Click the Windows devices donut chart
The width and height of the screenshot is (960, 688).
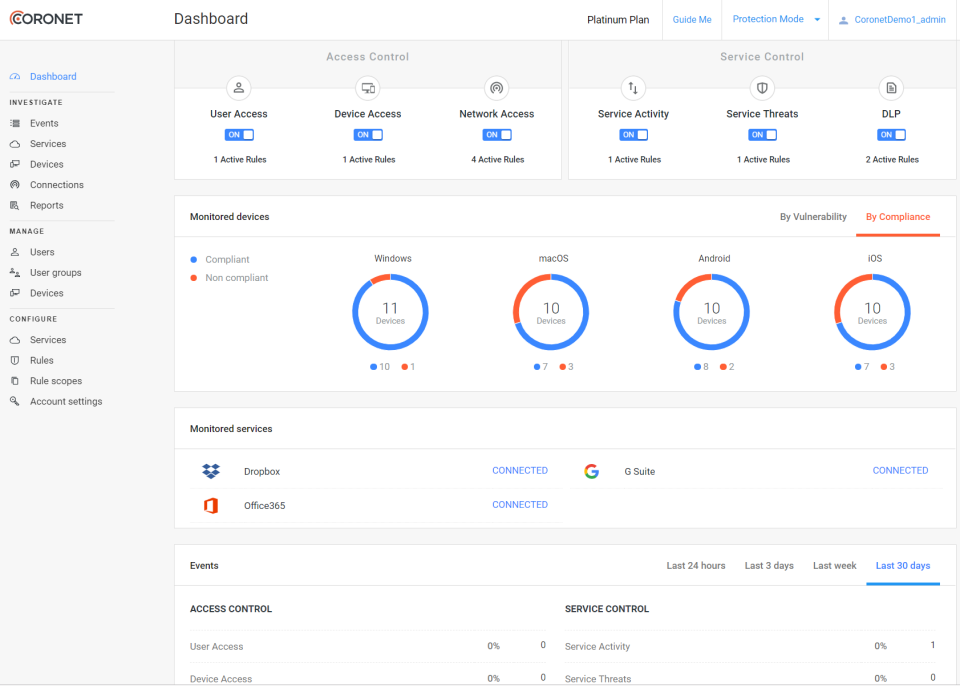pos(390,313)
